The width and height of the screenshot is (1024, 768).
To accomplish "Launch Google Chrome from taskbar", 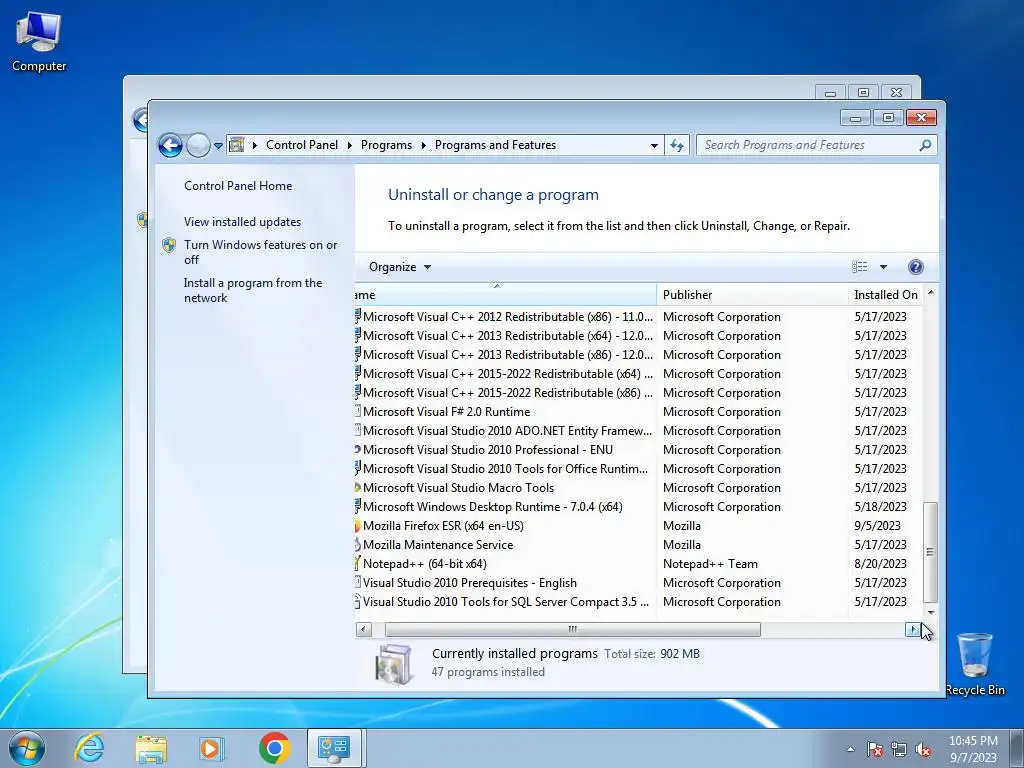I will (x=274, y=748).
